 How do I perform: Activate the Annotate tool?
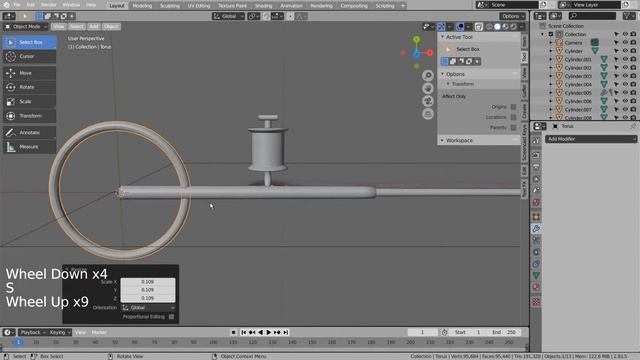pos(29,132)
